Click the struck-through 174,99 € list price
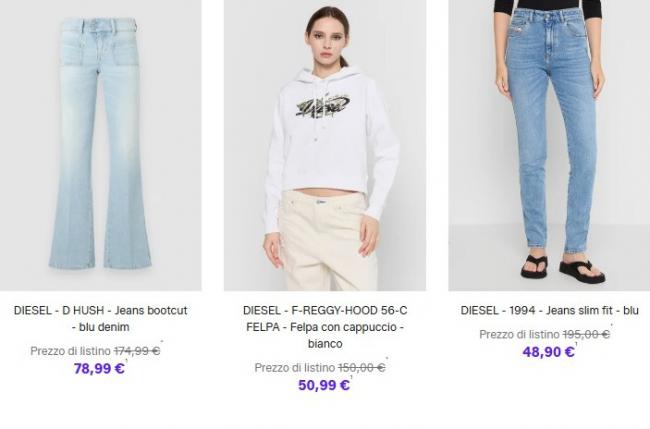 pos(137,351)
